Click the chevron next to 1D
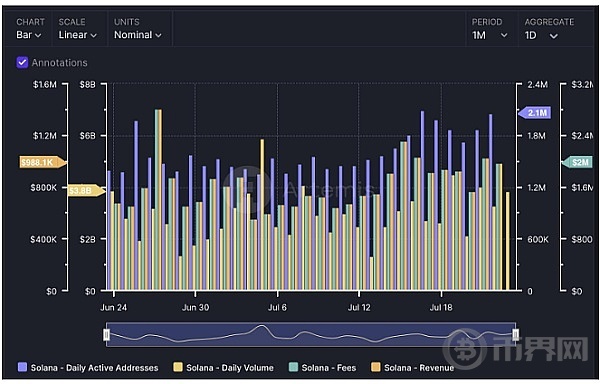600x384 pixels. coord(553,36)
